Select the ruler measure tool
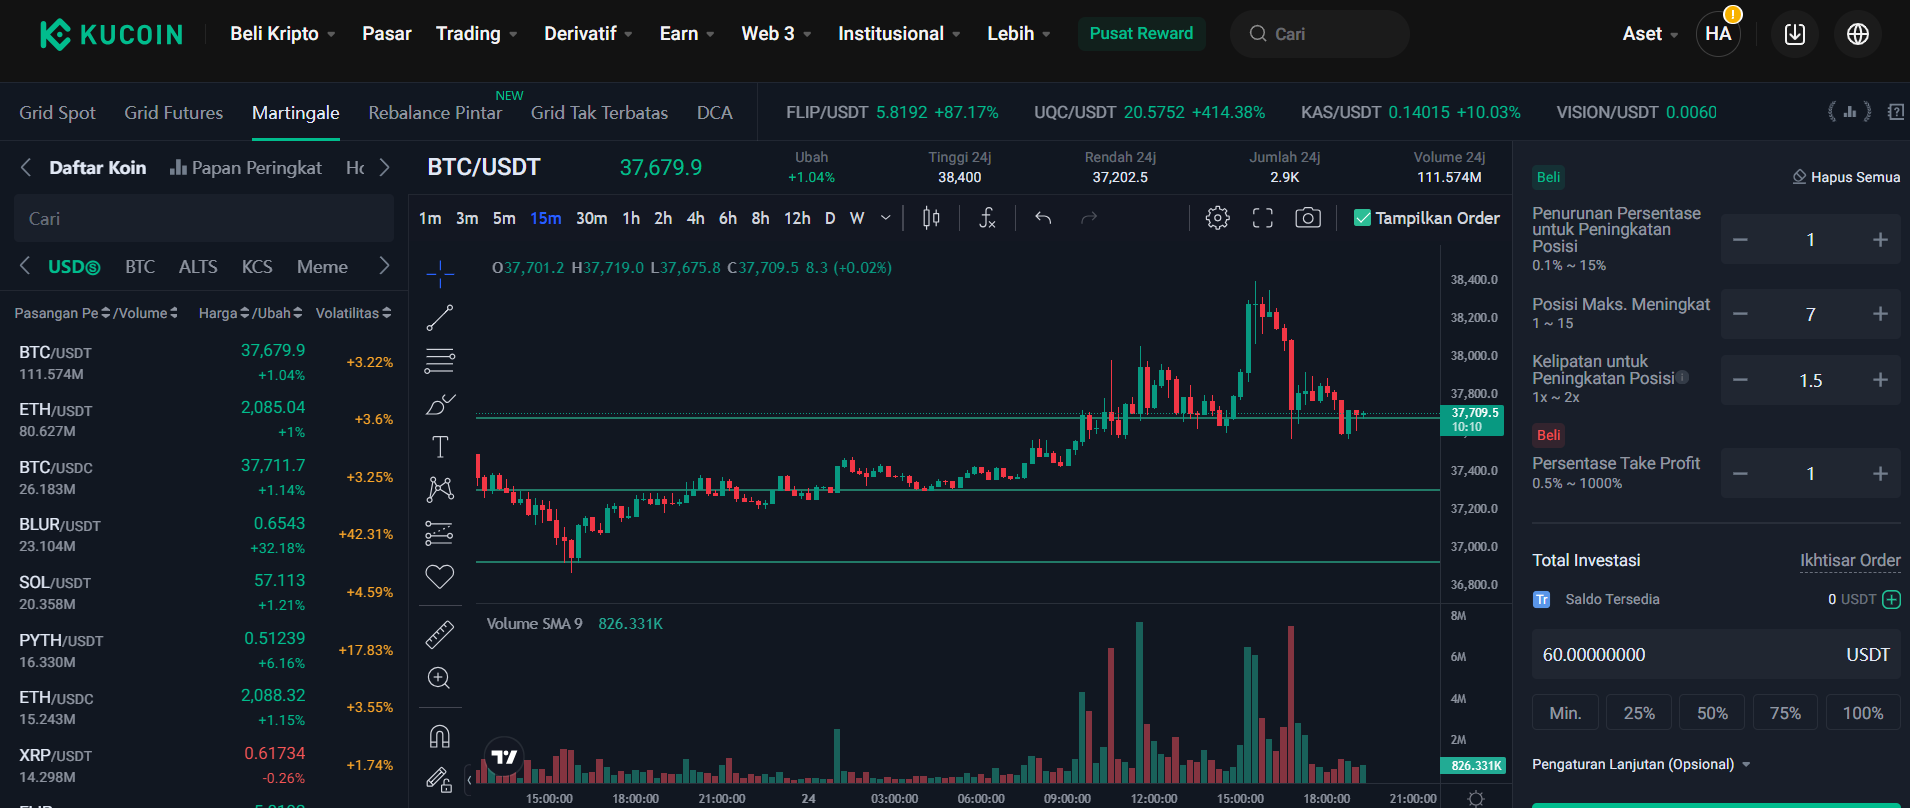The width and height of the screenshot is (1910, 808). 440,634
